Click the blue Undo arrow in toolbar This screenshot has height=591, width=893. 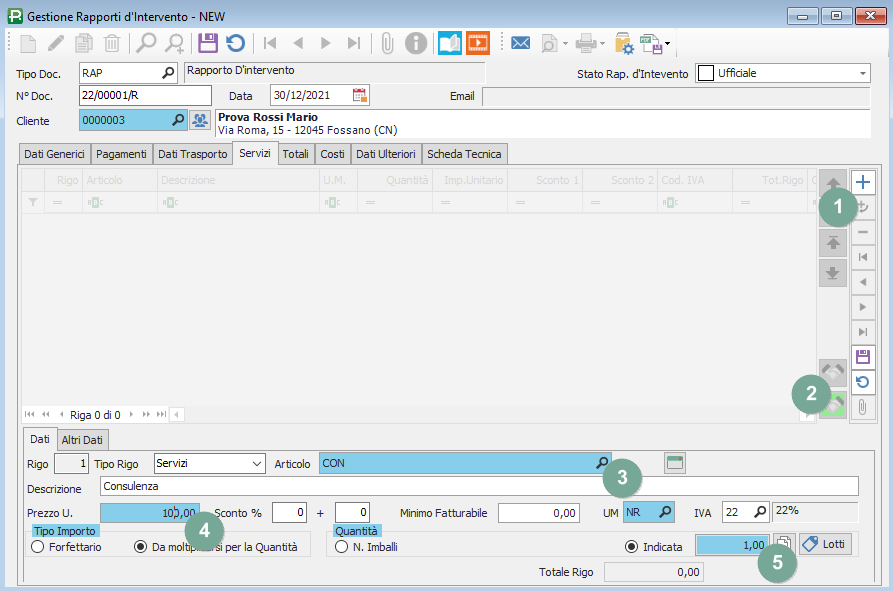[236, 43]
